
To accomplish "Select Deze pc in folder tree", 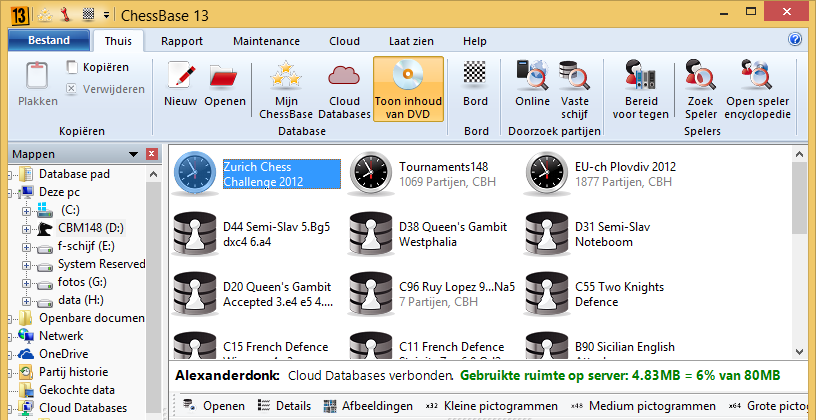I will coord(59,192).
